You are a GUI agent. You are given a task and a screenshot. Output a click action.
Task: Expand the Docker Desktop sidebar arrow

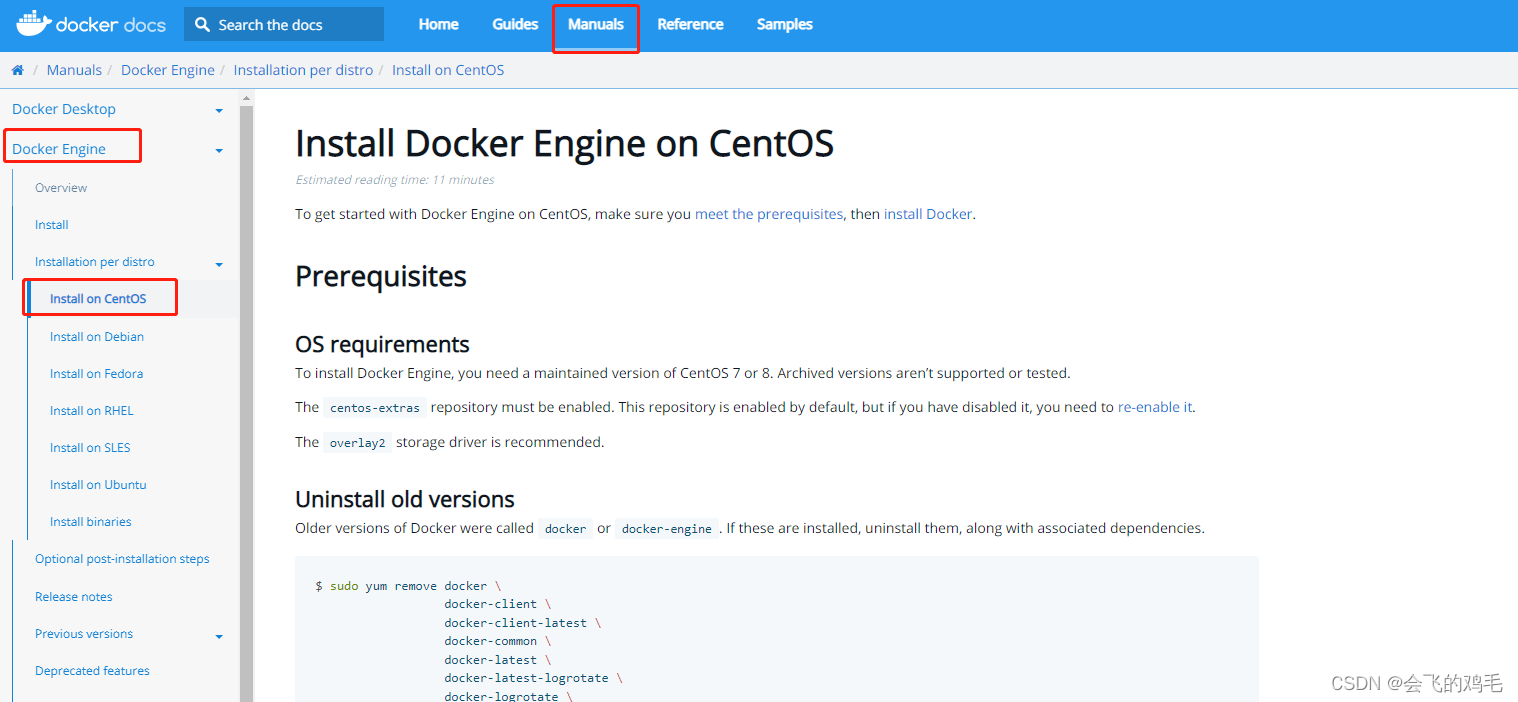click(219, 111)
